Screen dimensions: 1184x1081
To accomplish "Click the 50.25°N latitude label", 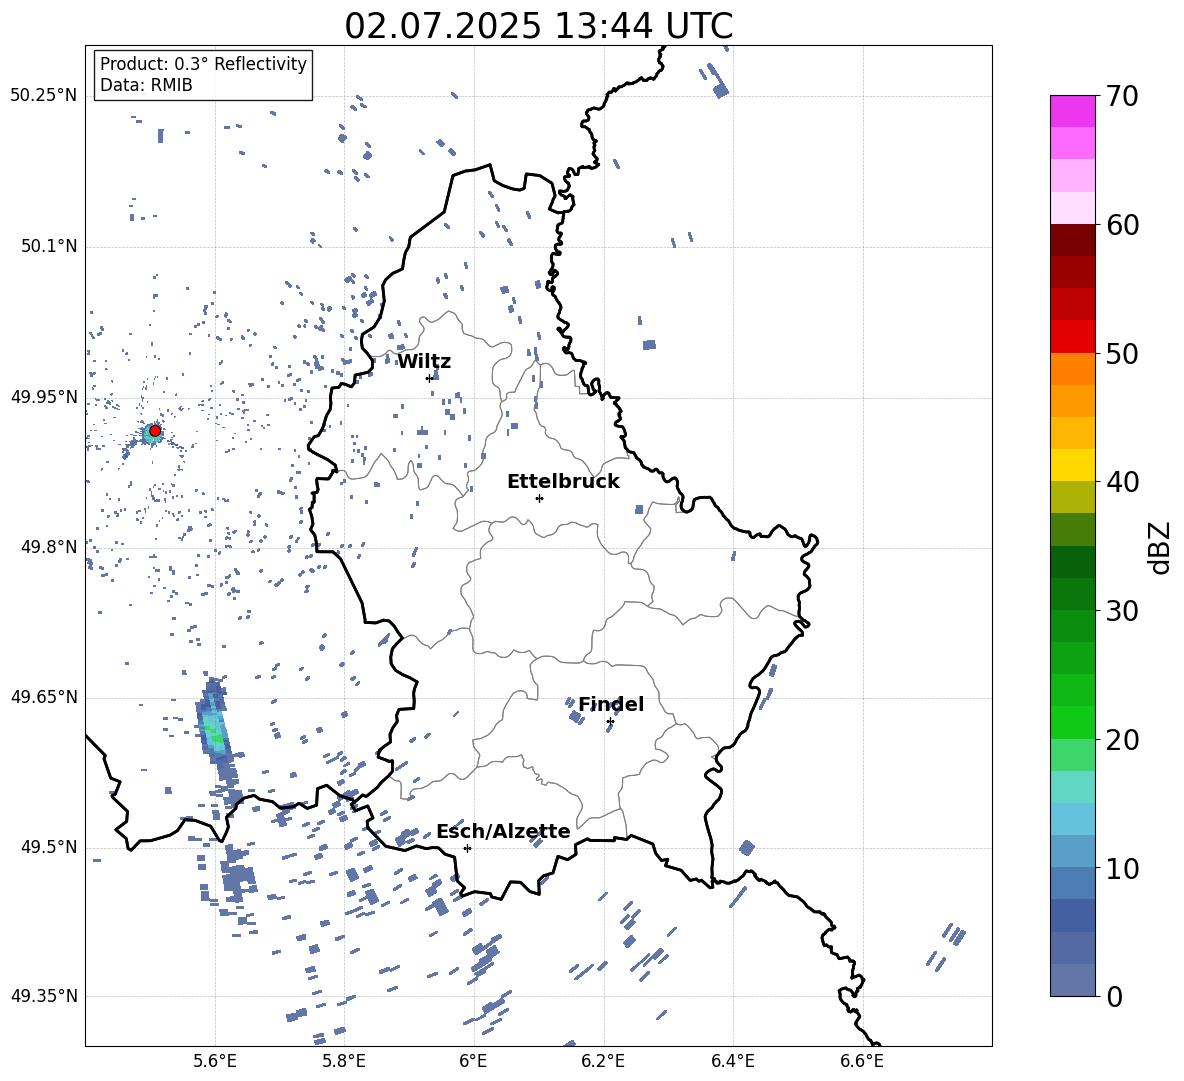I will (x=44, y=96).
